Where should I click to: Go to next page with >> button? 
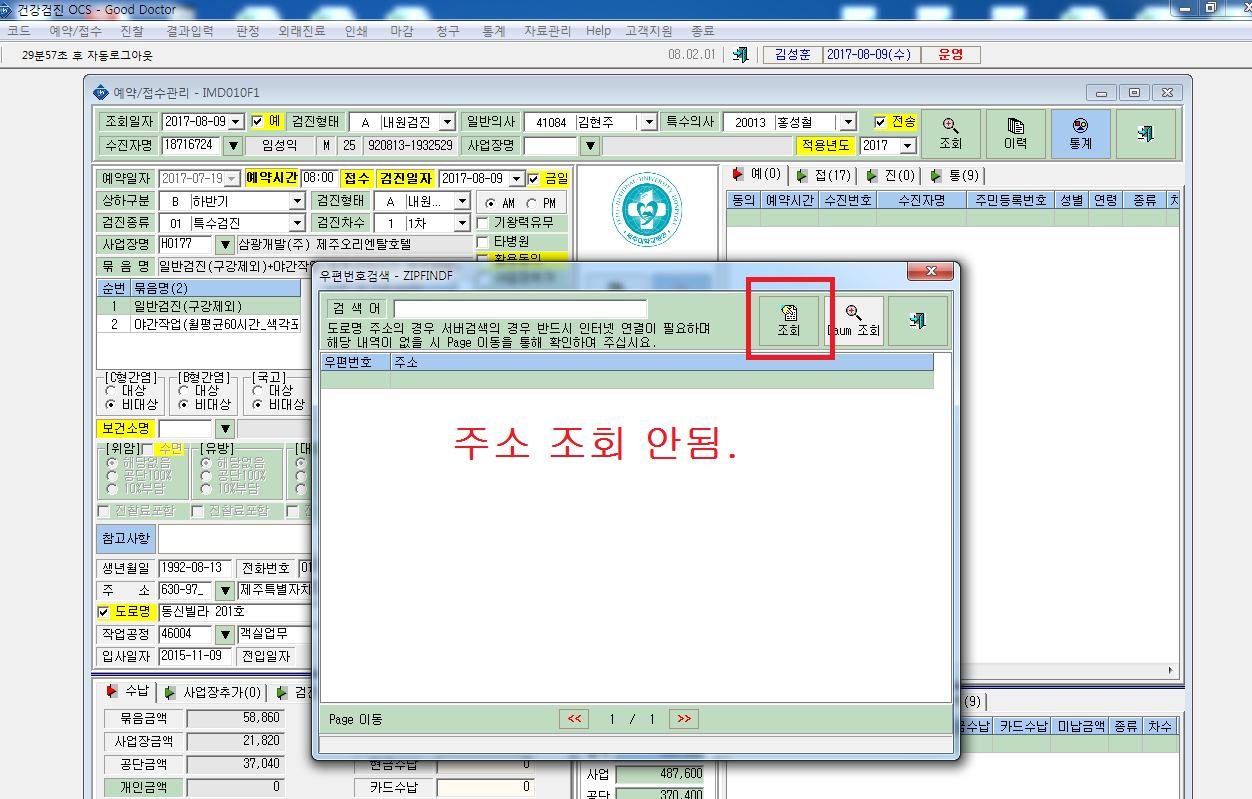pyautogui.click(x=683, y=719)
